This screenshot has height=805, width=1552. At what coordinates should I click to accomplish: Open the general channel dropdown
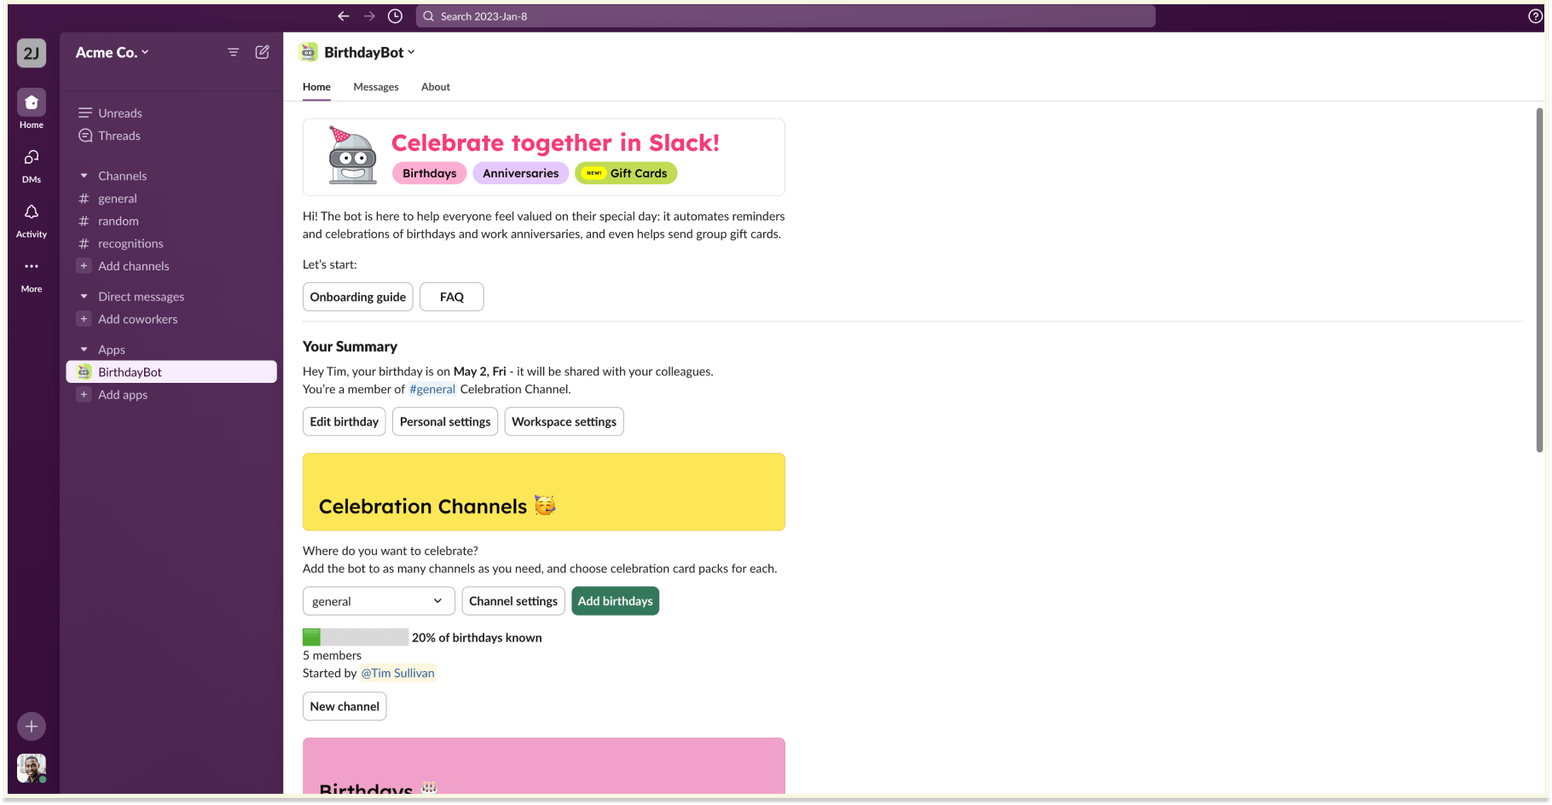click(x=378, y=601)
